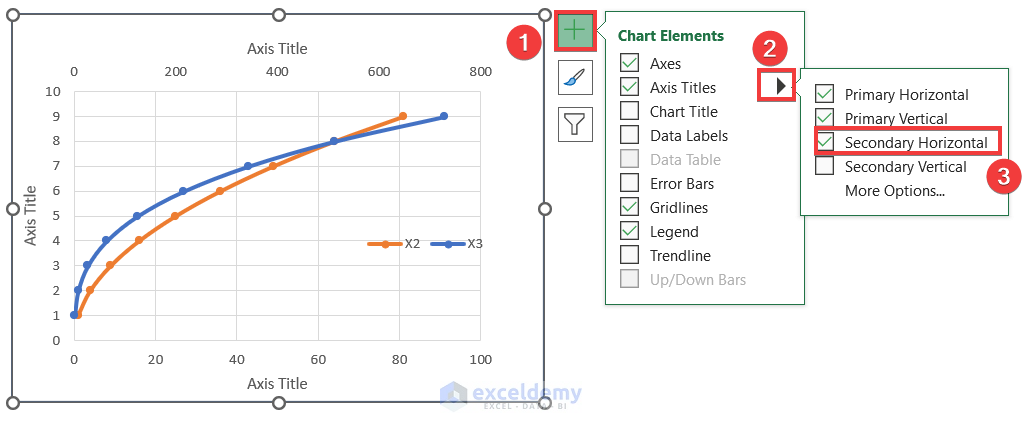
Task: Open the Chart Styles paintbrush button
Action: pyautogui.click(x=575, y=78)
